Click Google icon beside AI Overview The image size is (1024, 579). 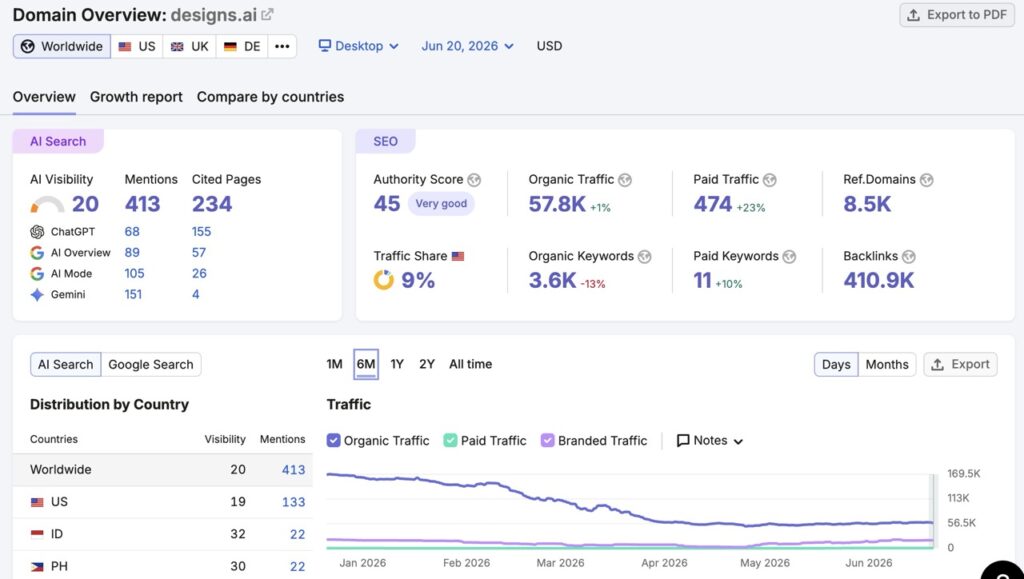tap(37, 253)
